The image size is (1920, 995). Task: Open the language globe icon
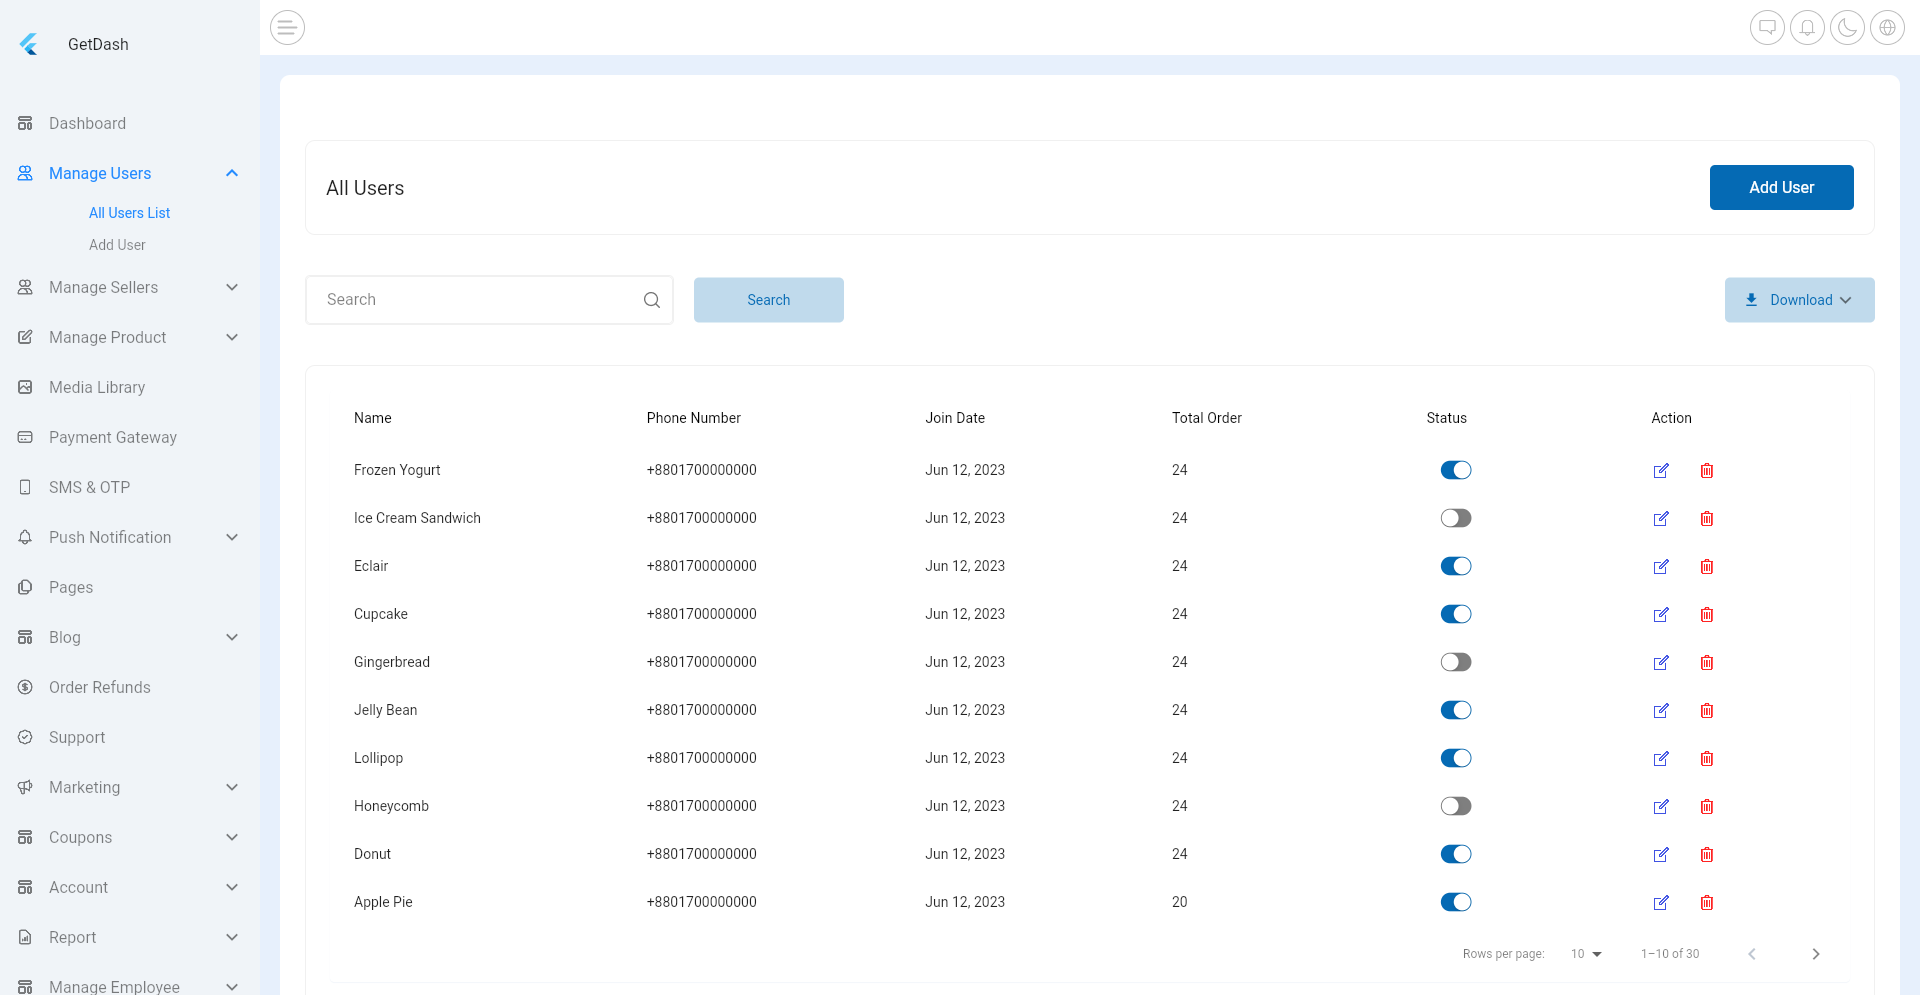point(1888,27)
